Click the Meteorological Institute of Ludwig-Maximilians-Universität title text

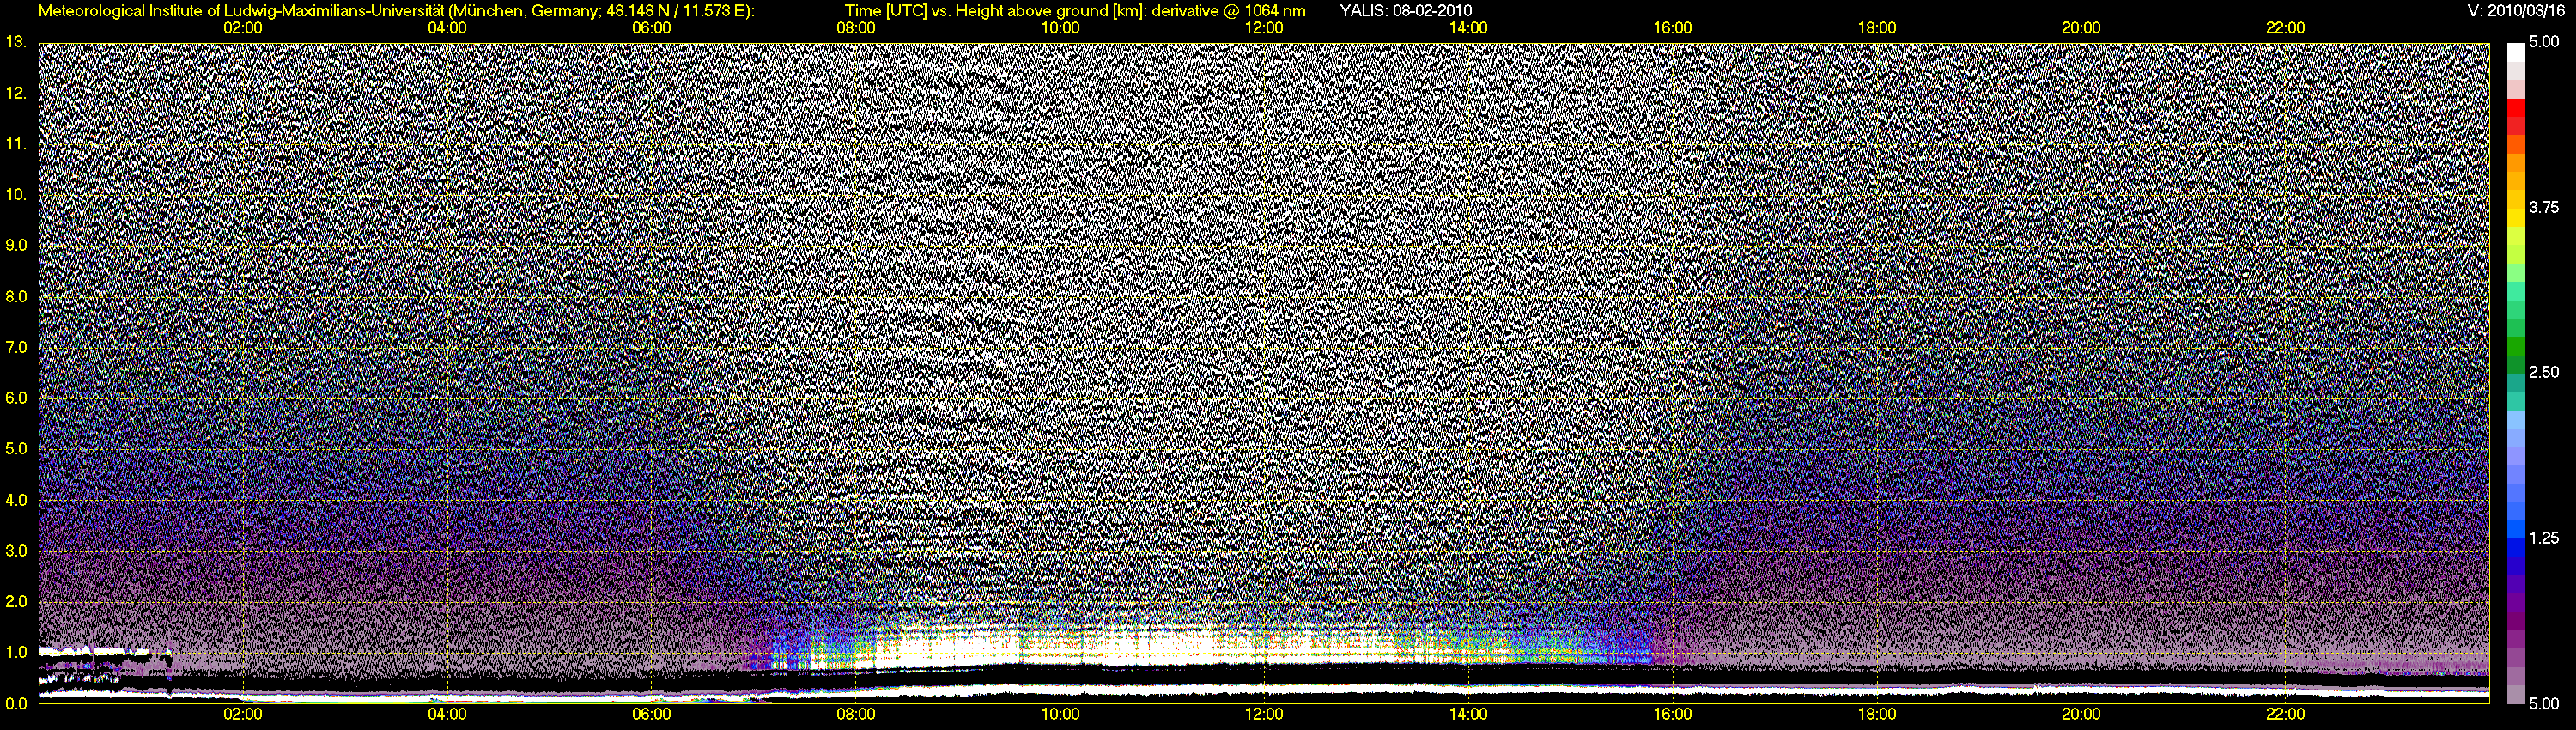[242, 11]
